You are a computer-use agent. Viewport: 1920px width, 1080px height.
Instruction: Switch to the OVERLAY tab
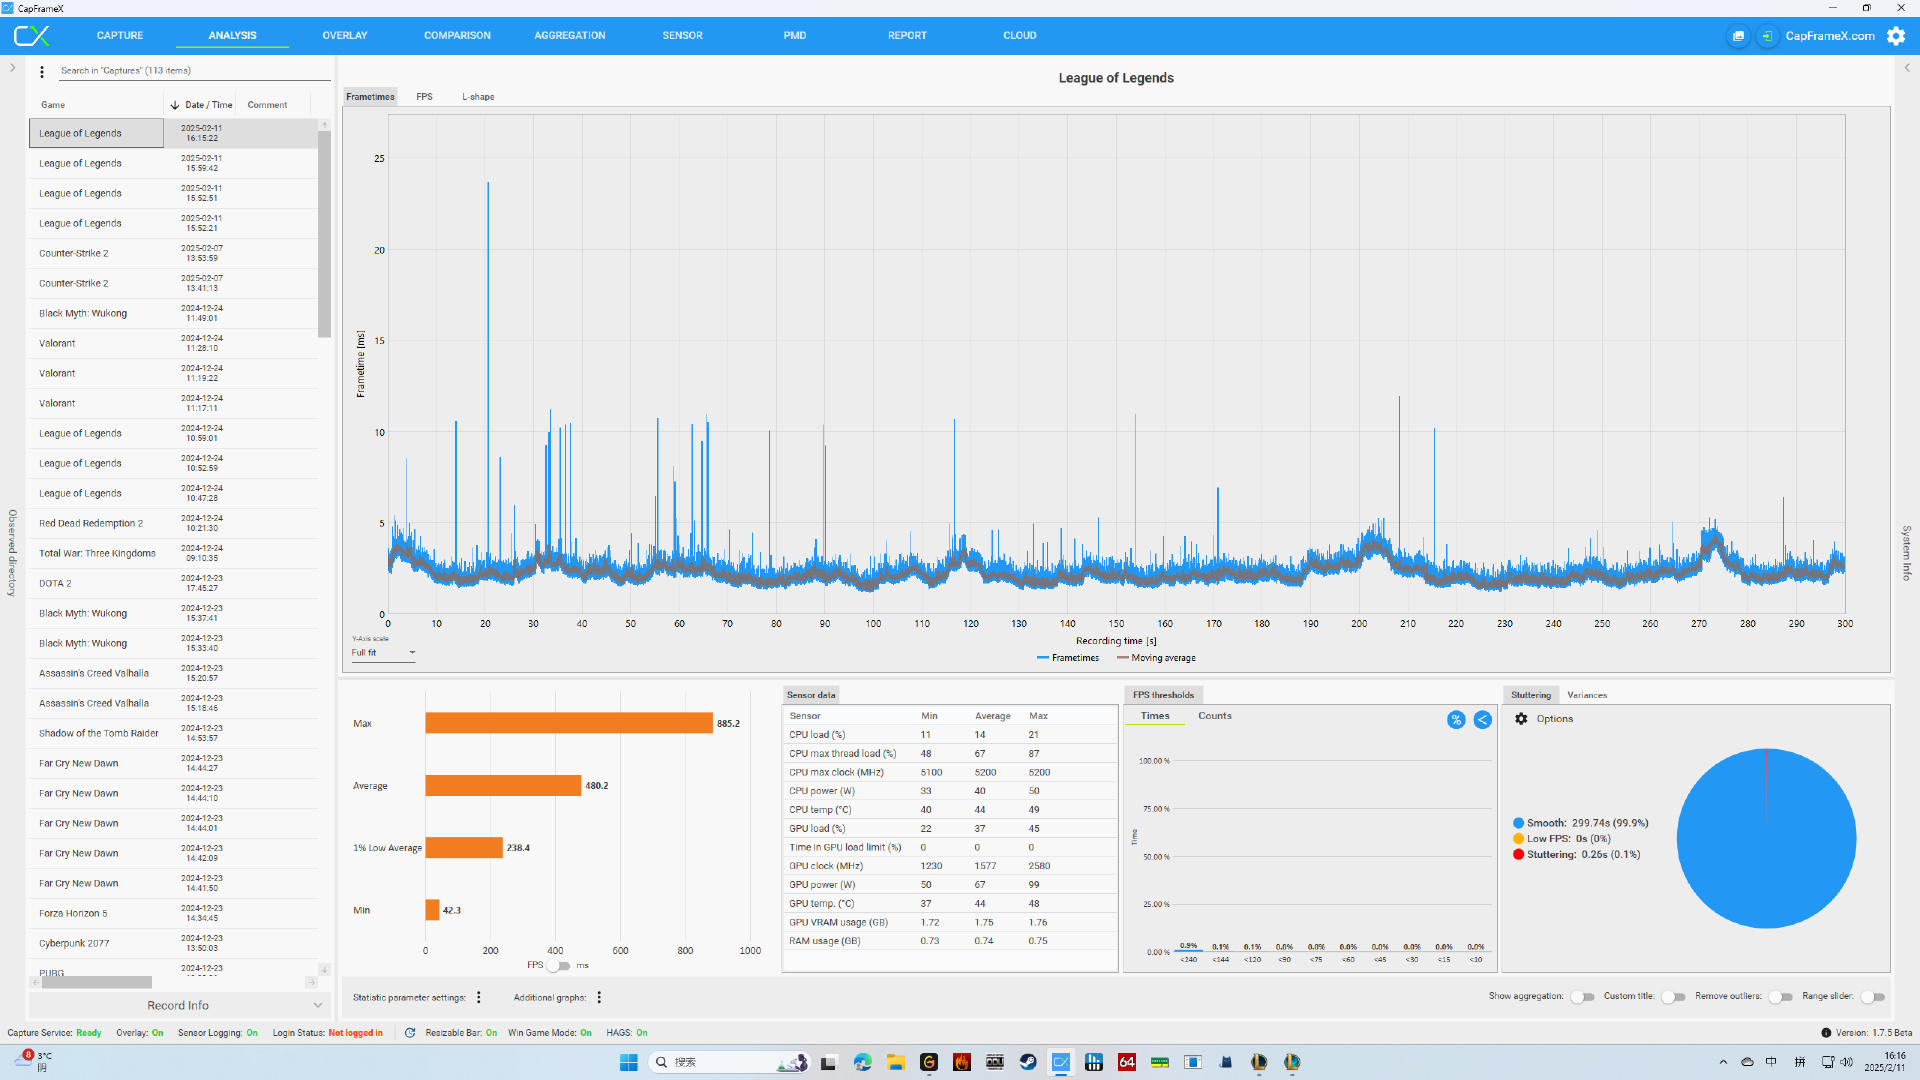click(345, 36)
